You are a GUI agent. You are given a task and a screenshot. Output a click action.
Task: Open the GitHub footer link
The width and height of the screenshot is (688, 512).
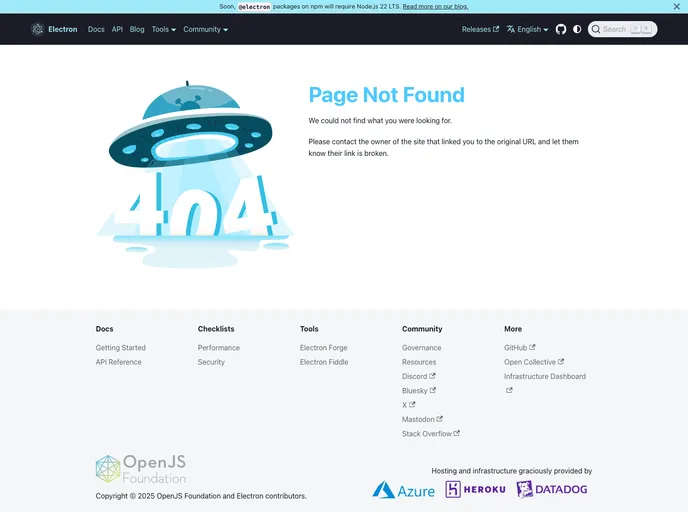[520, 347]
